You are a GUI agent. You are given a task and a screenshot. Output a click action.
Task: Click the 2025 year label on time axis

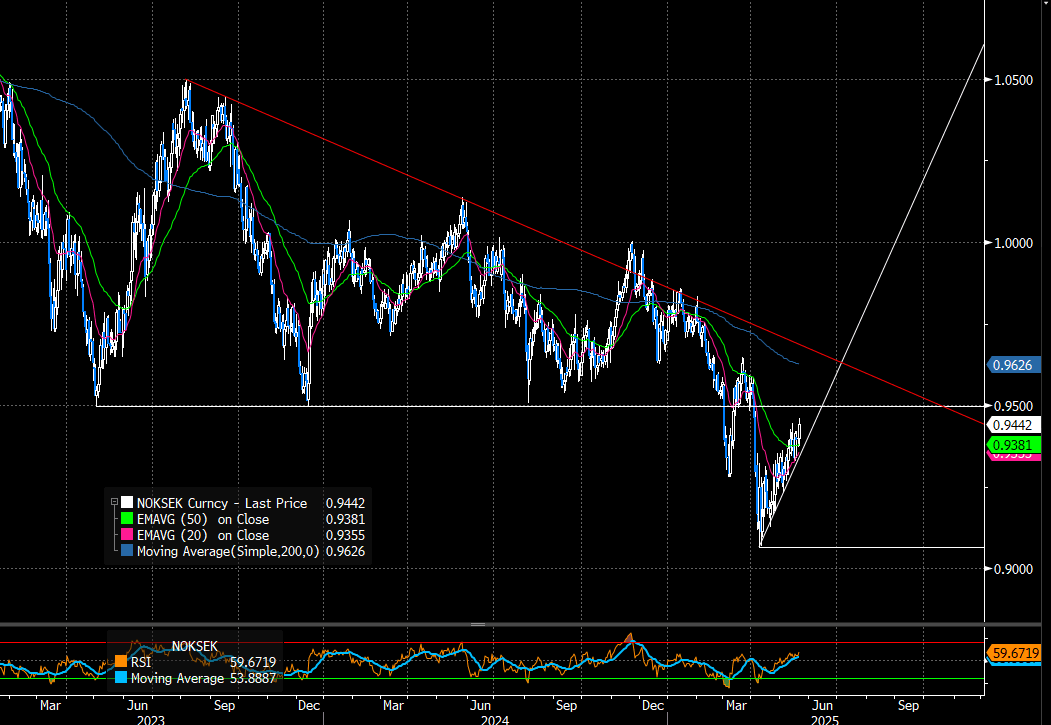[824, 718]
